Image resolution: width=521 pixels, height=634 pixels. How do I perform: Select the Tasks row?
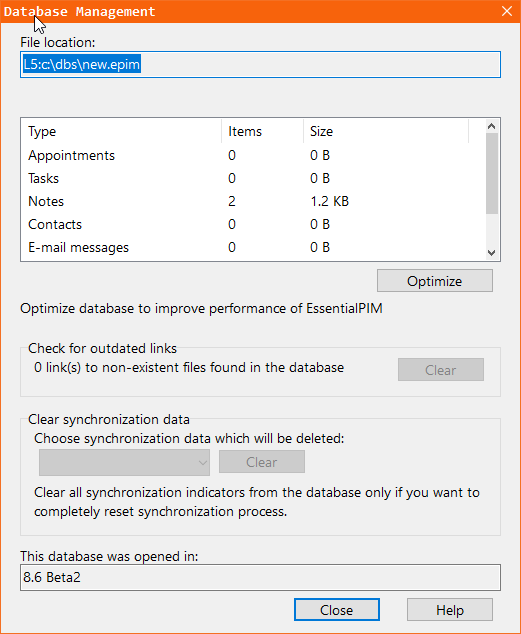coord(253,178)
